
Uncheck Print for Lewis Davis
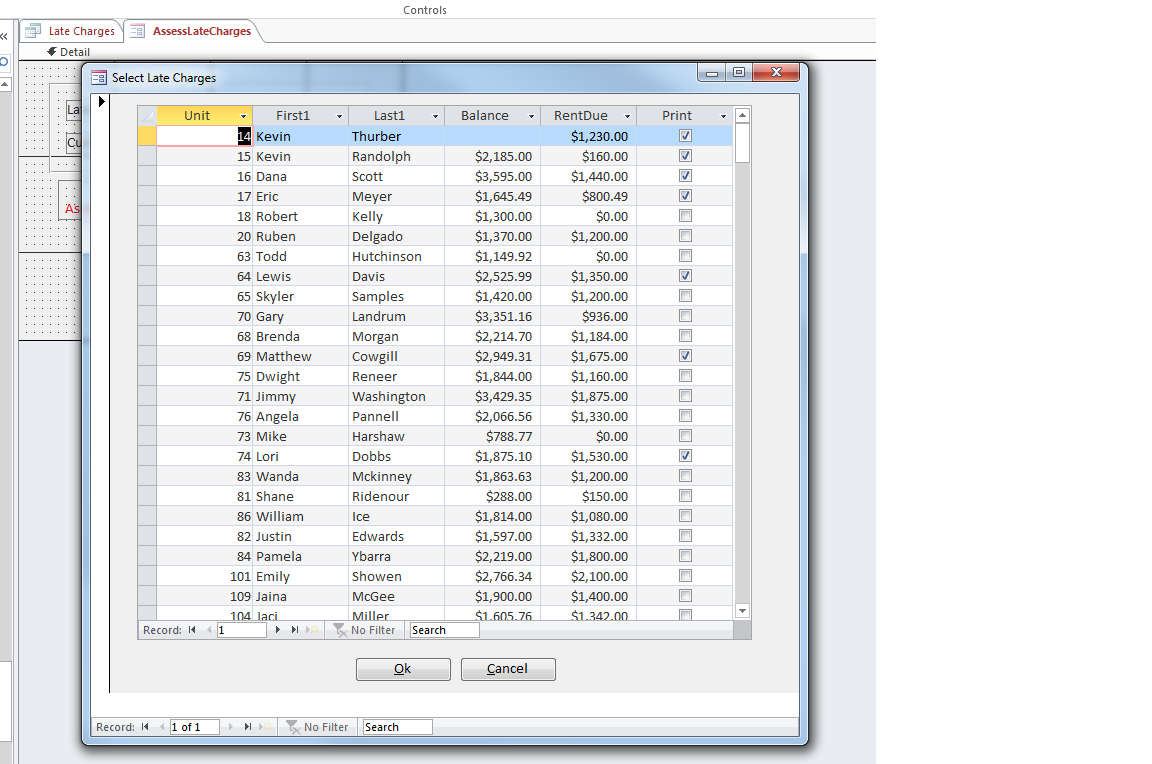(685, 275)
